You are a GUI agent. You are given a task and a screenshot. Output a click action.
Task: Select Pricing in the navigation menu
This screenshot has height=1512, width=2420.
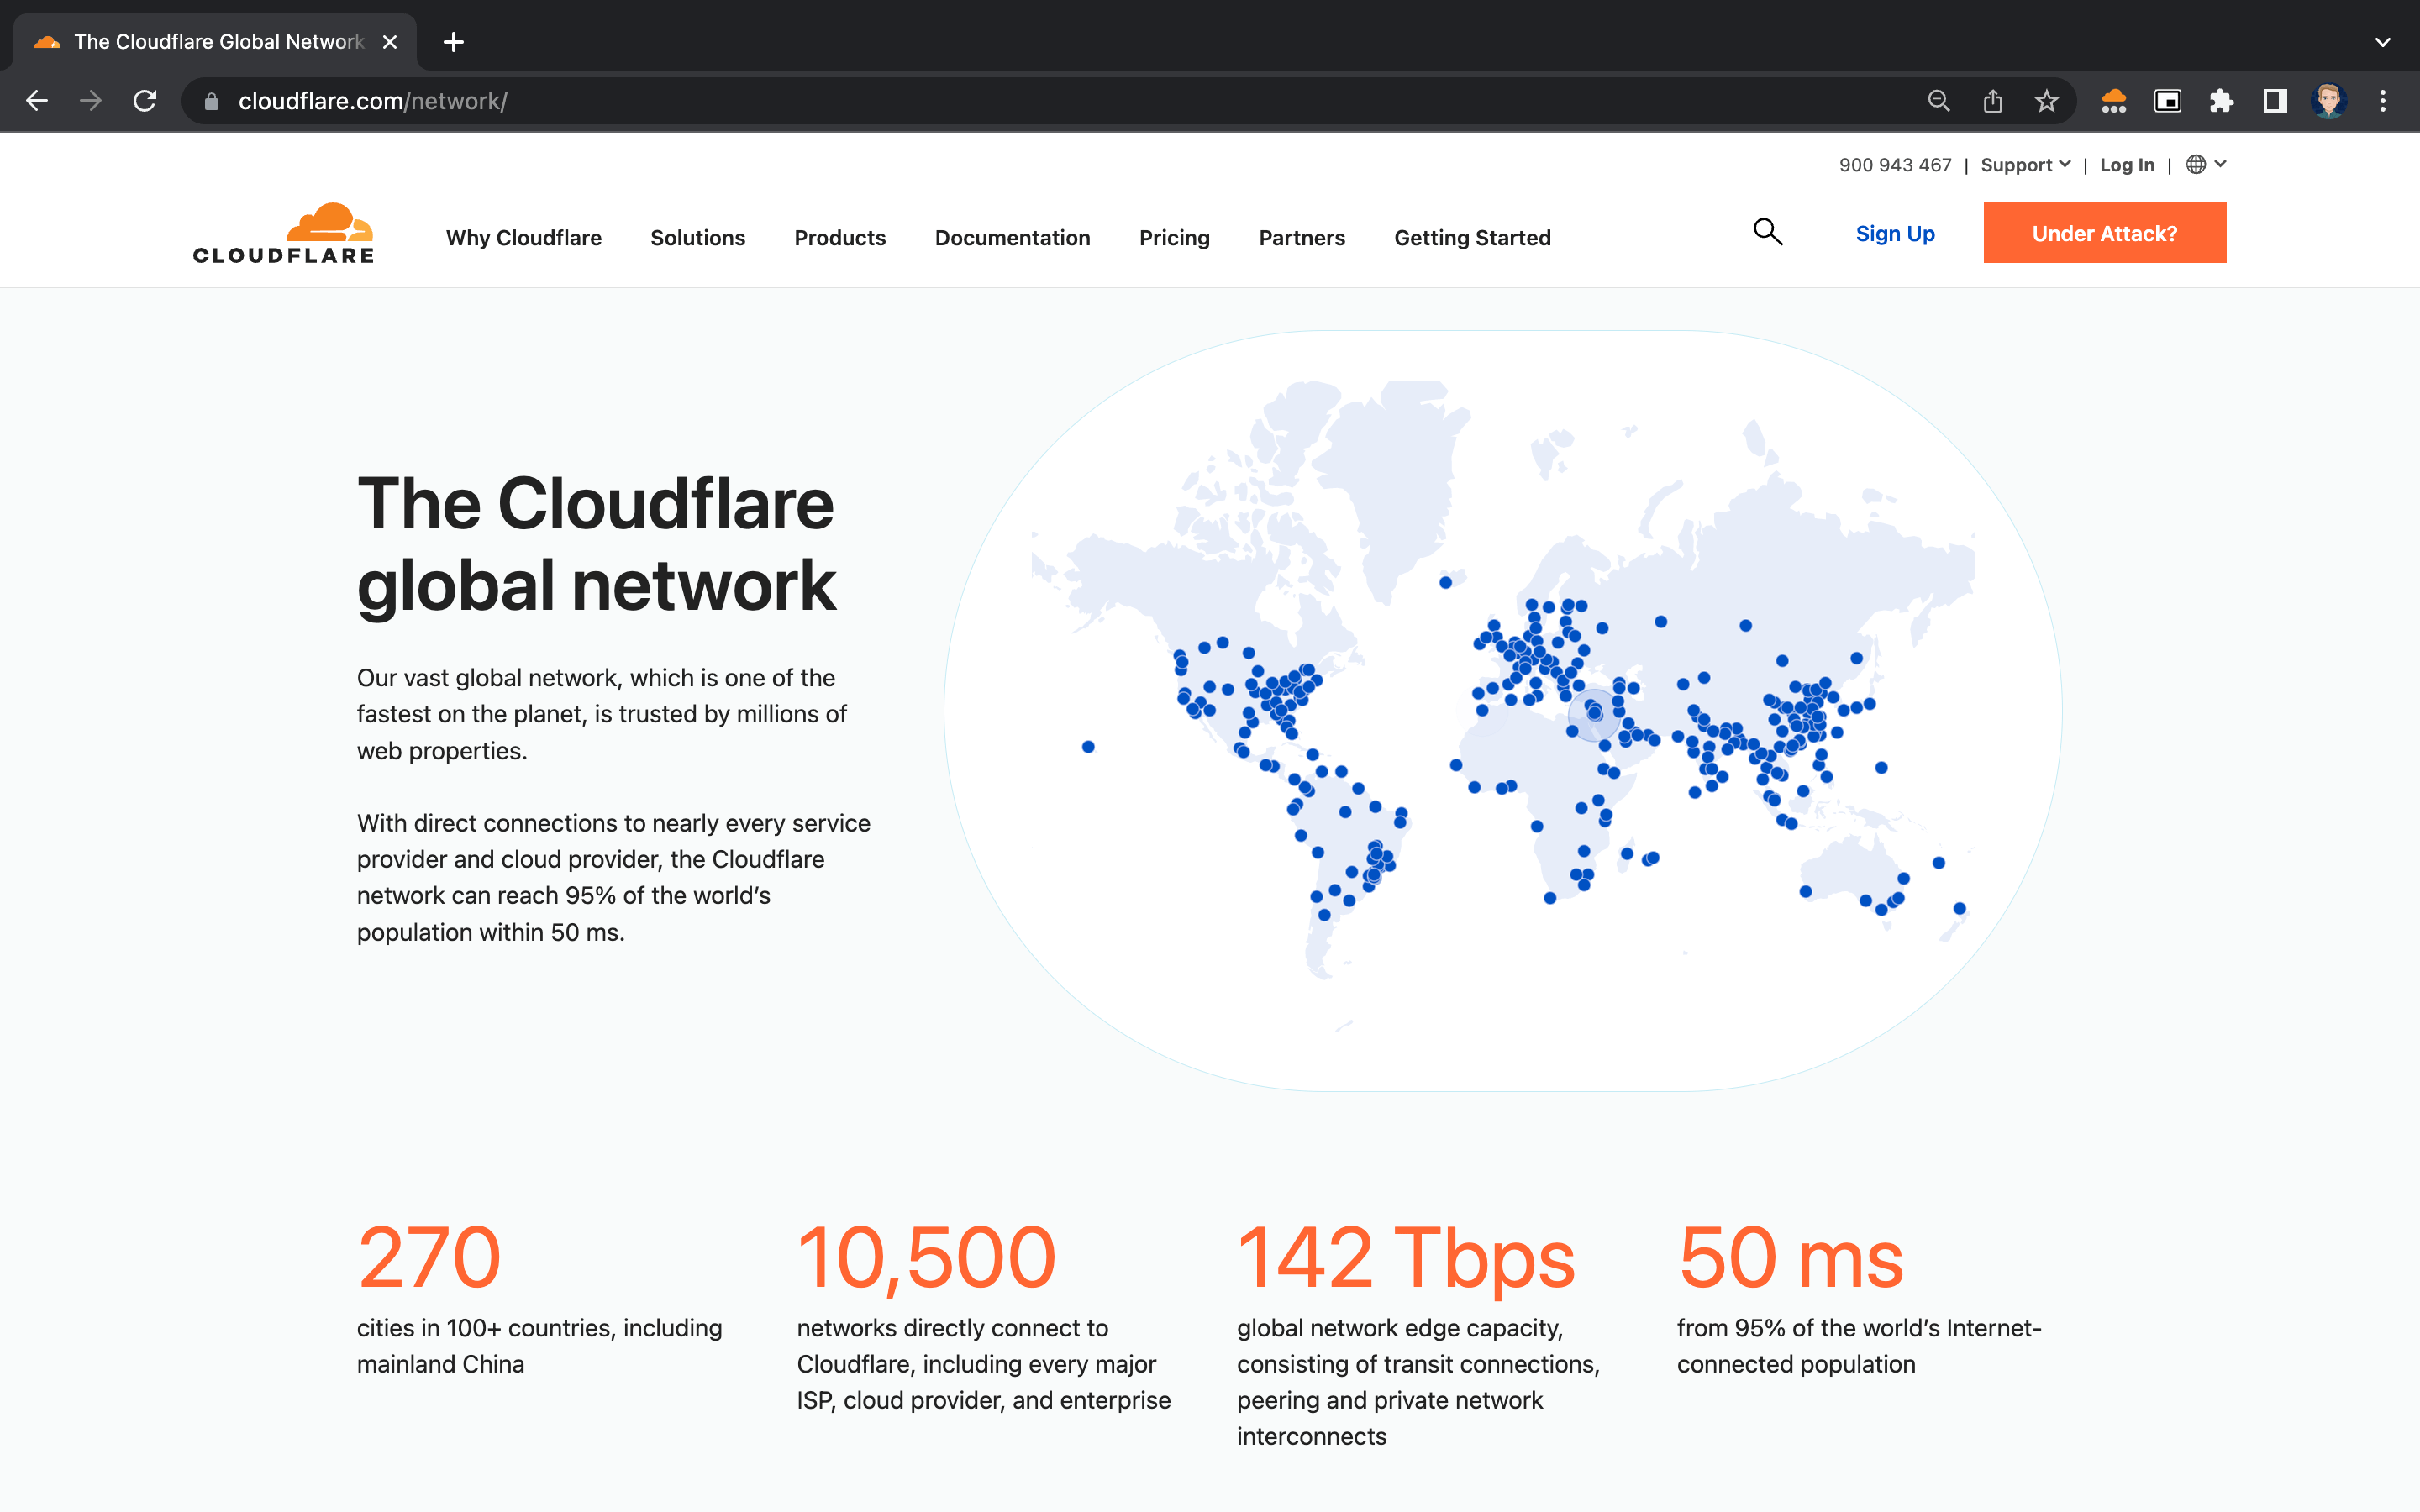(x=1174, y=237)
